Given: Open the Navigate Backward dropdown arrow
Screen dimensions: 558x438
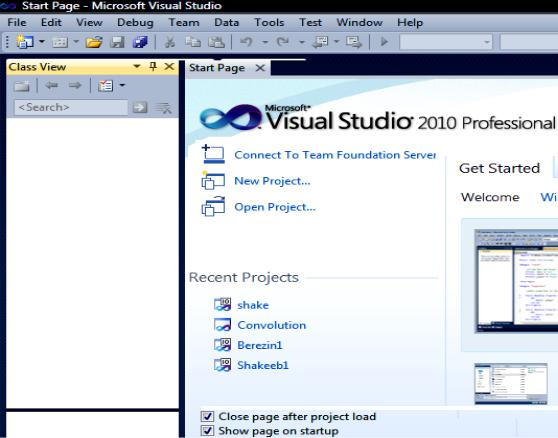Looking at the screenshot, I should 336,42.
